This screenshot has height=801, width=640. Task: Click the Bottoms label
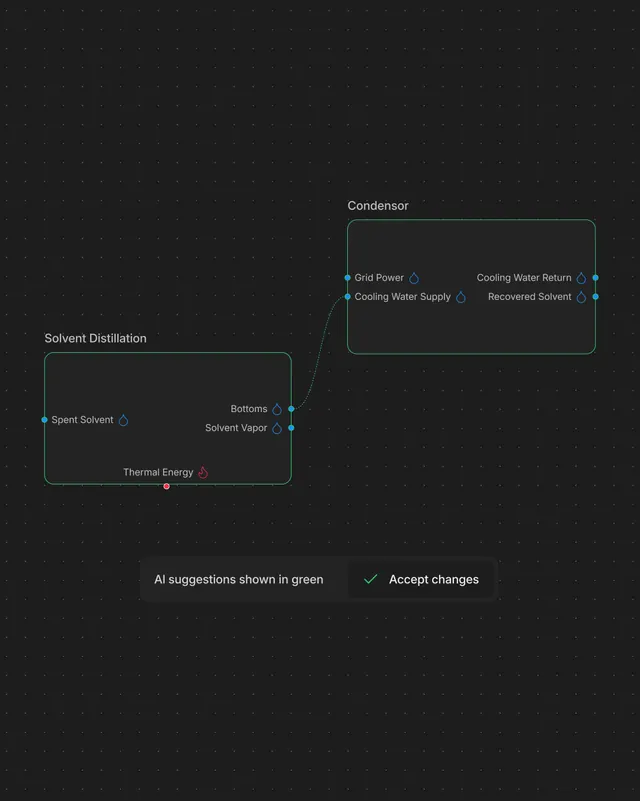(x=249, y=409)
